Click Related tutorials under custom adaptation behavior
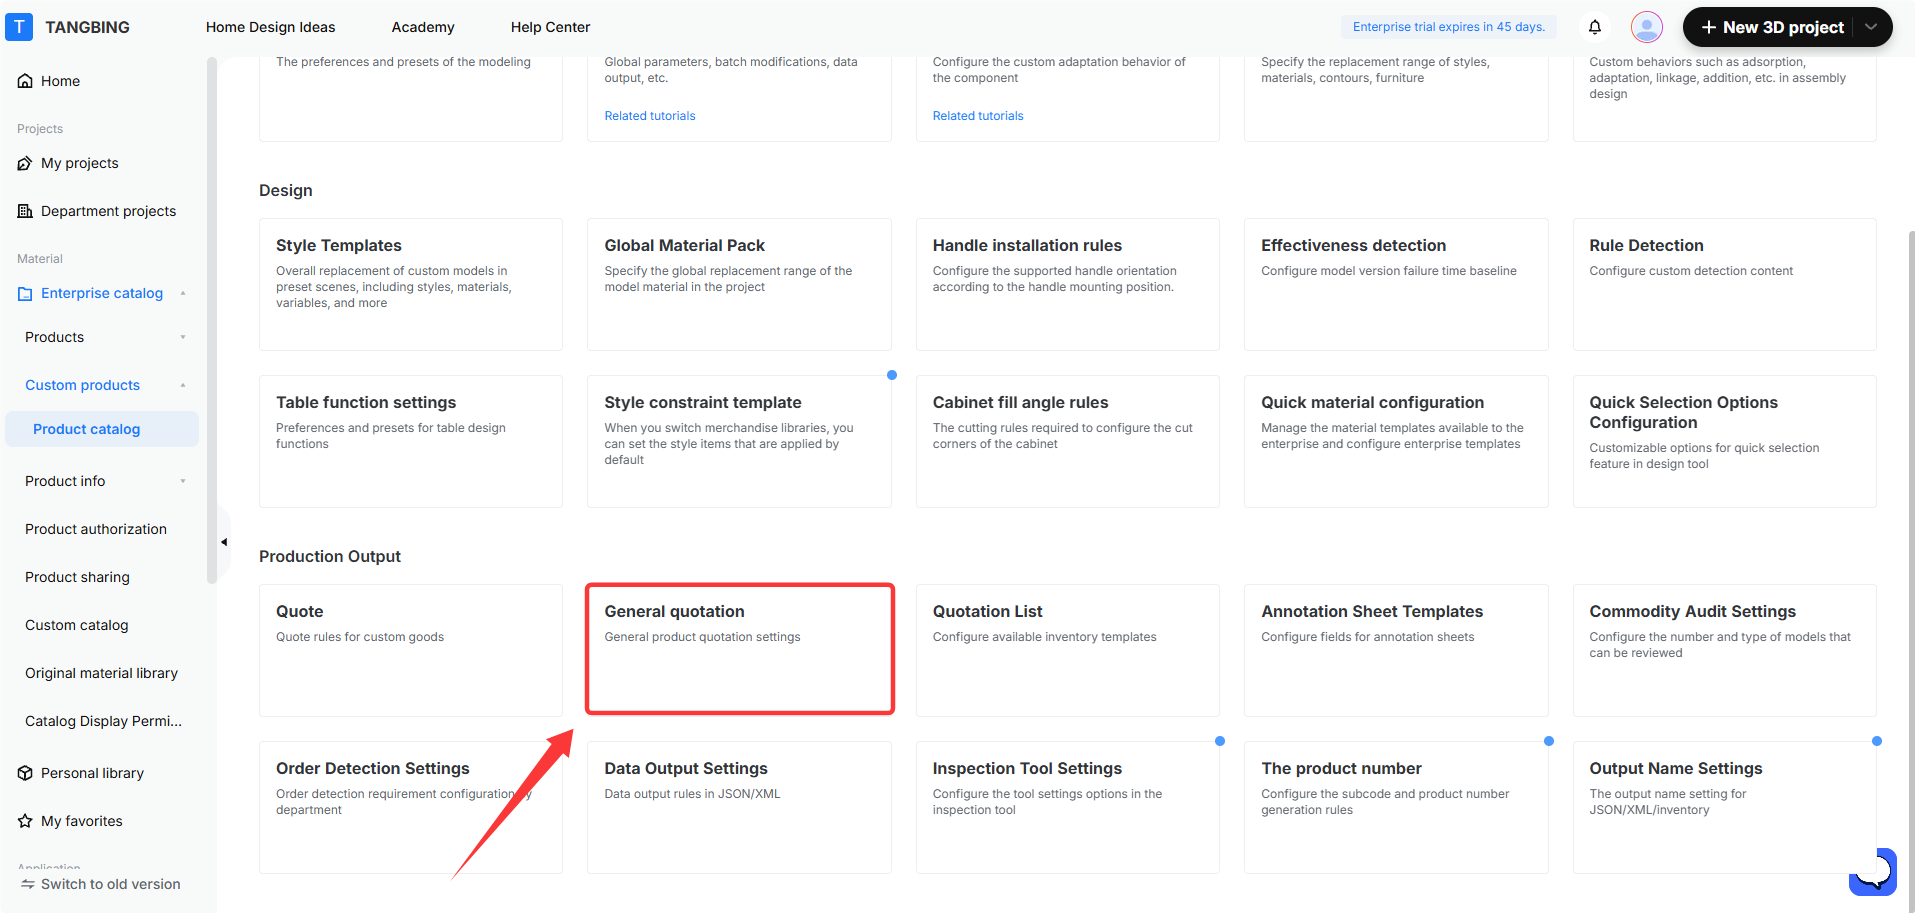The width and height of the screenshot is (1915, 913). point(978,116)
